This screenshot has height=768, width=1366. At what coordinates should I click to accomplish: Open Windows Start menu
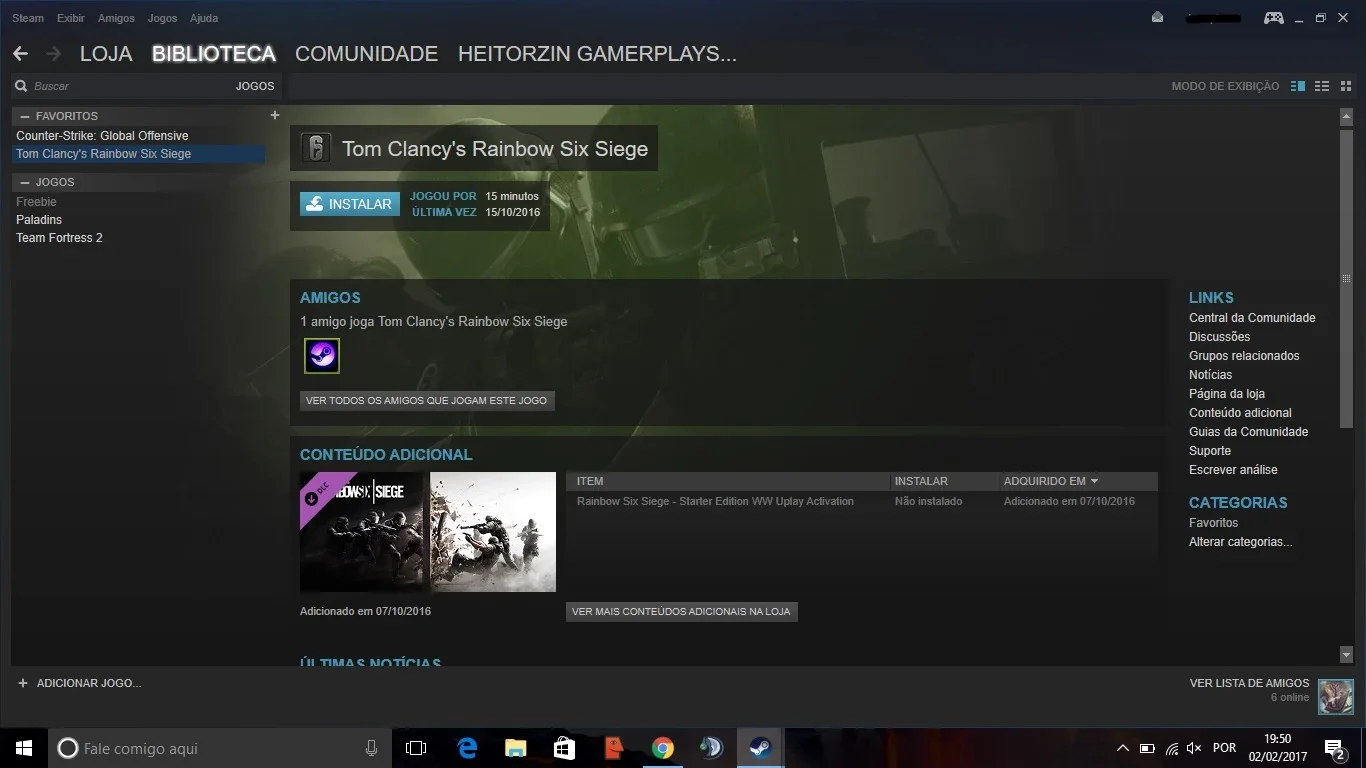click(x=24, y=748)
